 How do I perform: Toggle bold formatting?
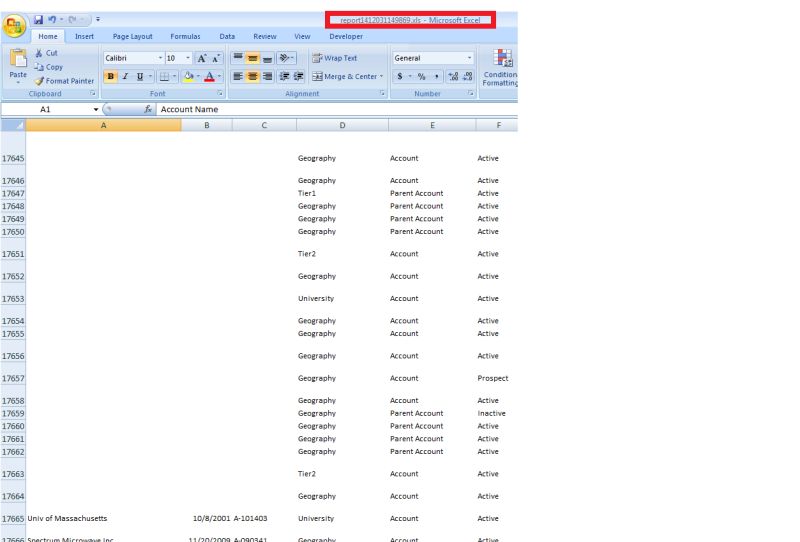(x=110, y=77)
